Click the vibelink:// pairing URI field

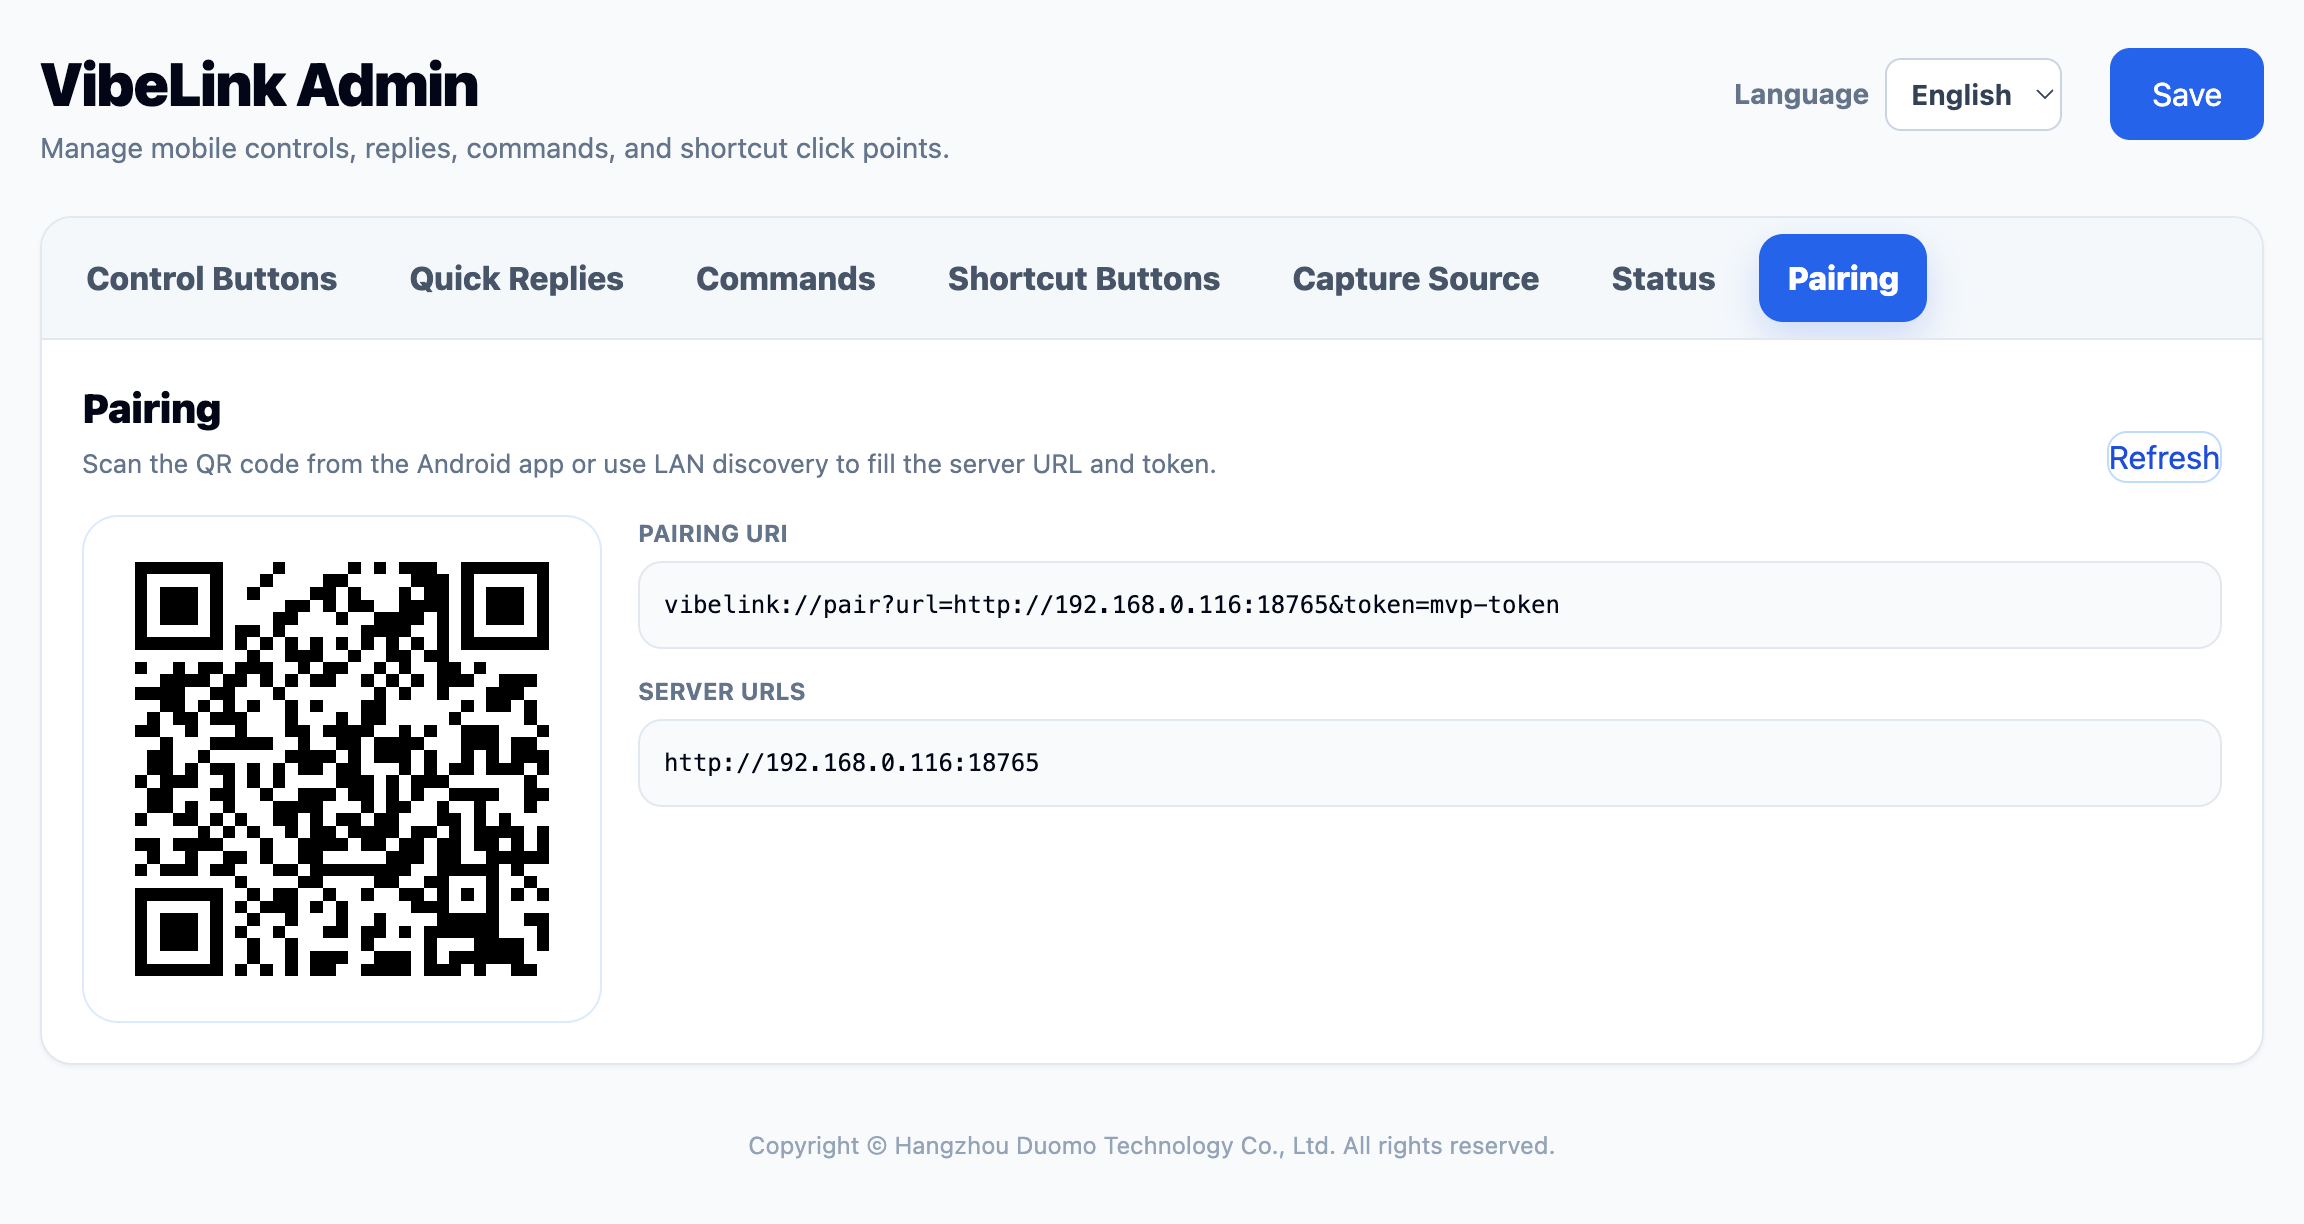[x=1429, y=605]
